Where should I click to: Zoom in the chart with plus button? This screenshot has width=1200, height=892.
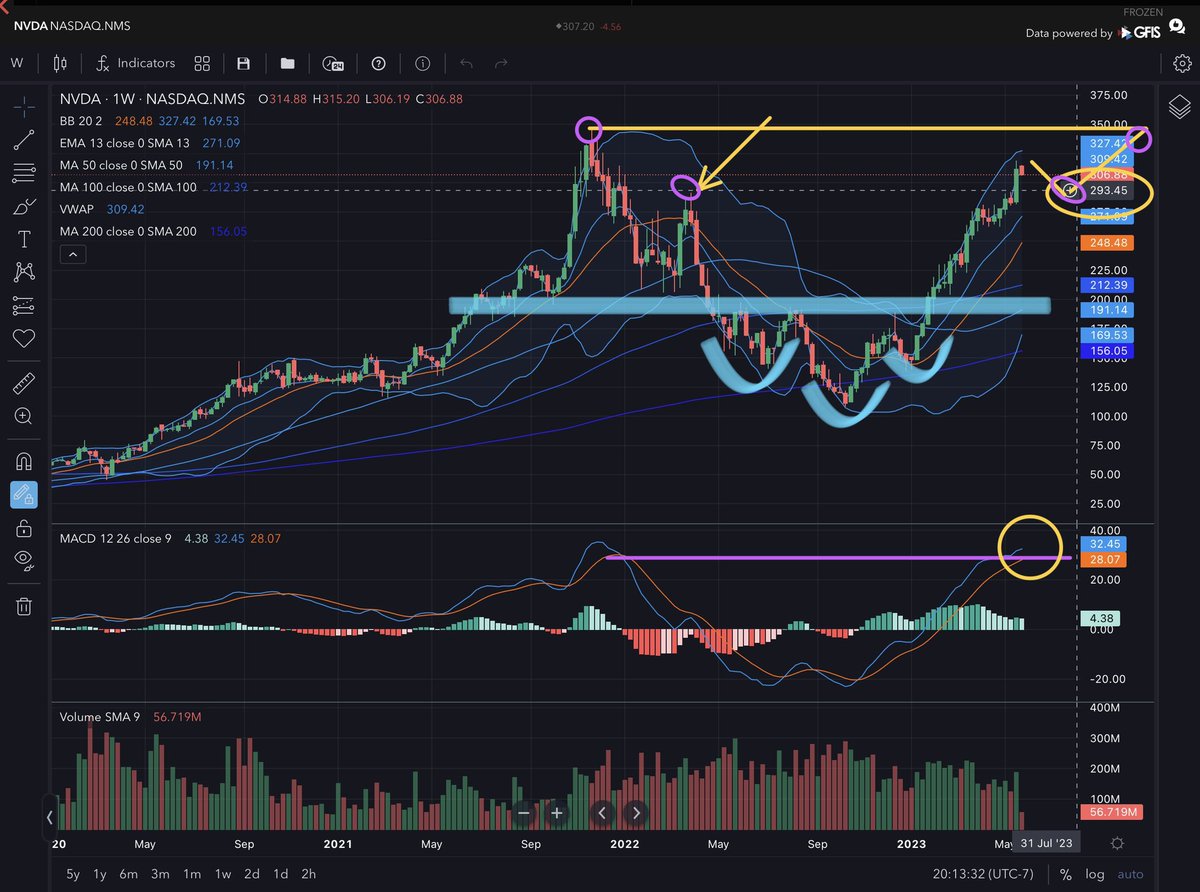[x=557, y=813]
